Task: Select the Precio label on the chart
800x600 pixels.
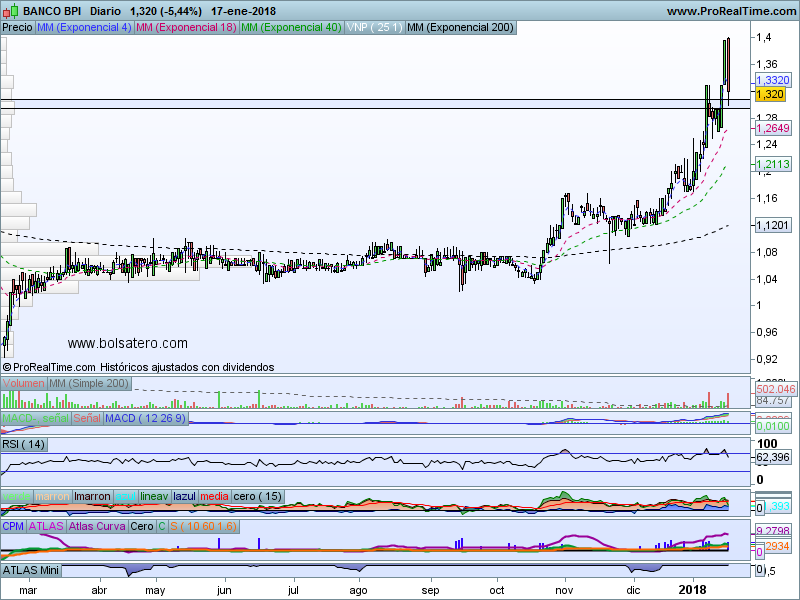Action: [17, 28]
